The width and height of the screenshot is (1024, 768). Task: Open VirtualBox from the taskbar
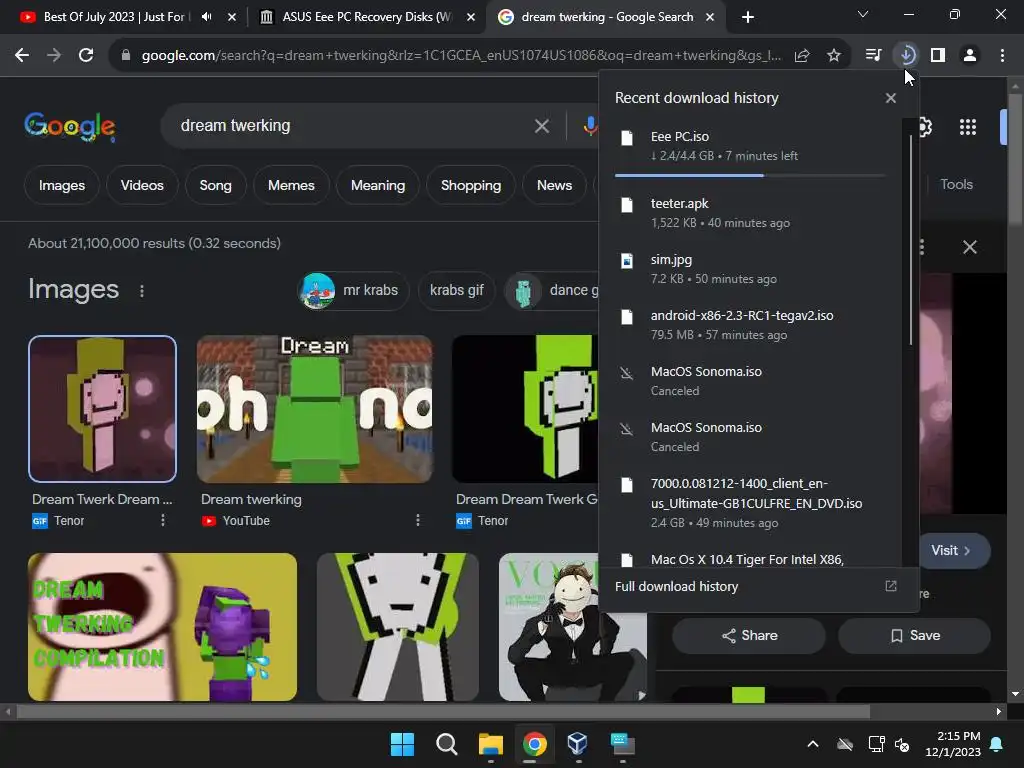578,744
